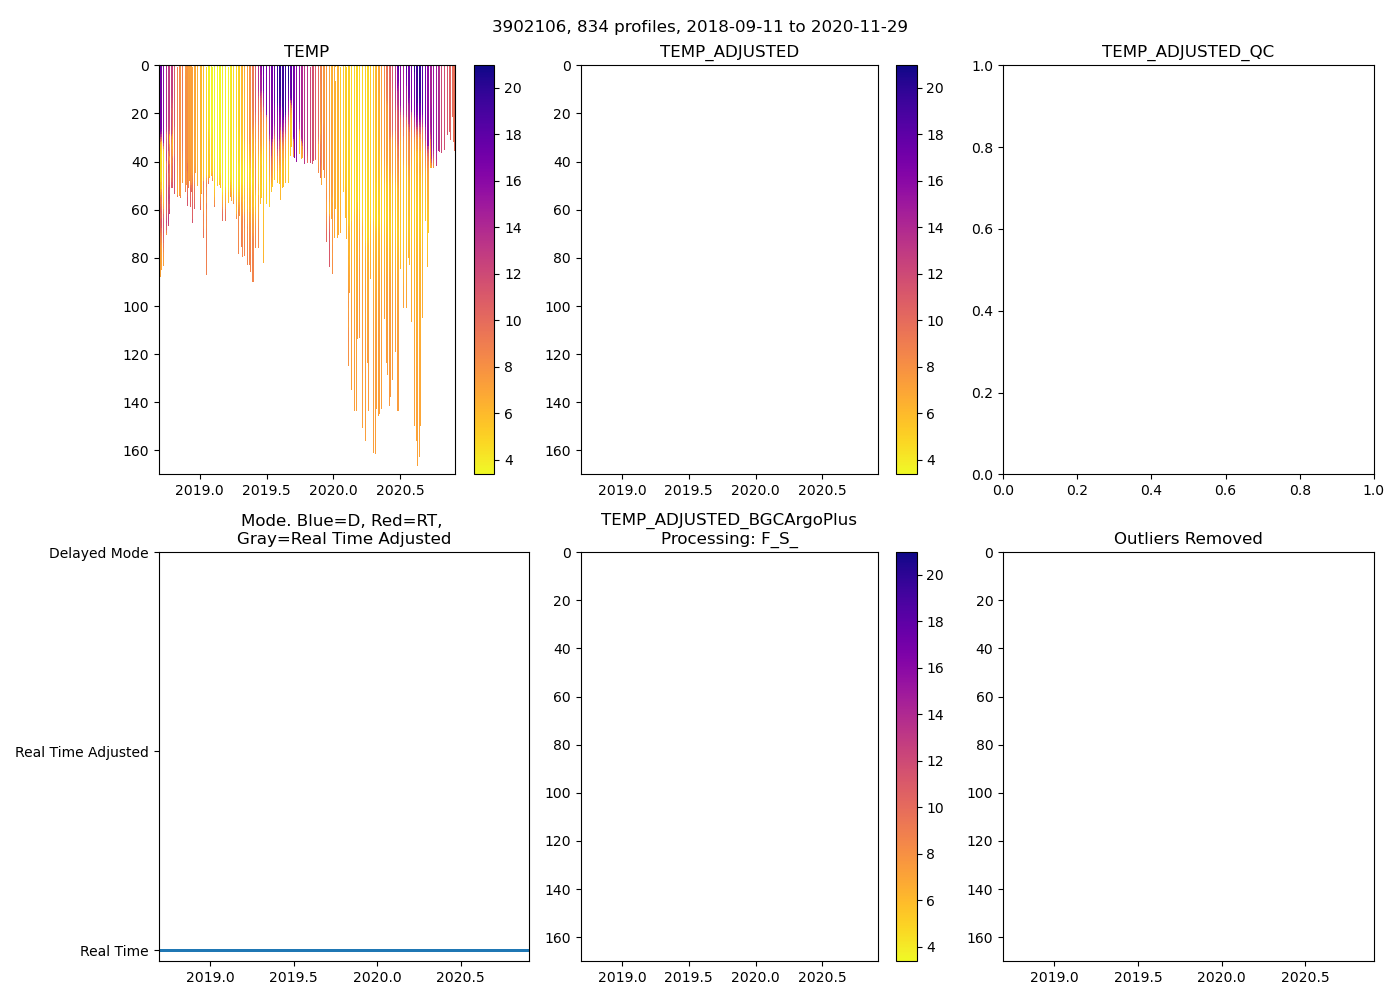Click the colorbar beside the TEMP plot
The image size is (1400, 1000).
coord(484,270)
